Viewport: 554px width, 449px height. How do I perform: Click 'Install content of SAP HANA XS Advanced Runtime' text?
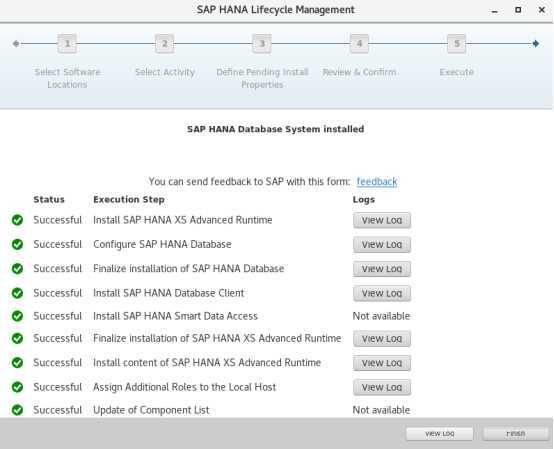coord(207,363)
